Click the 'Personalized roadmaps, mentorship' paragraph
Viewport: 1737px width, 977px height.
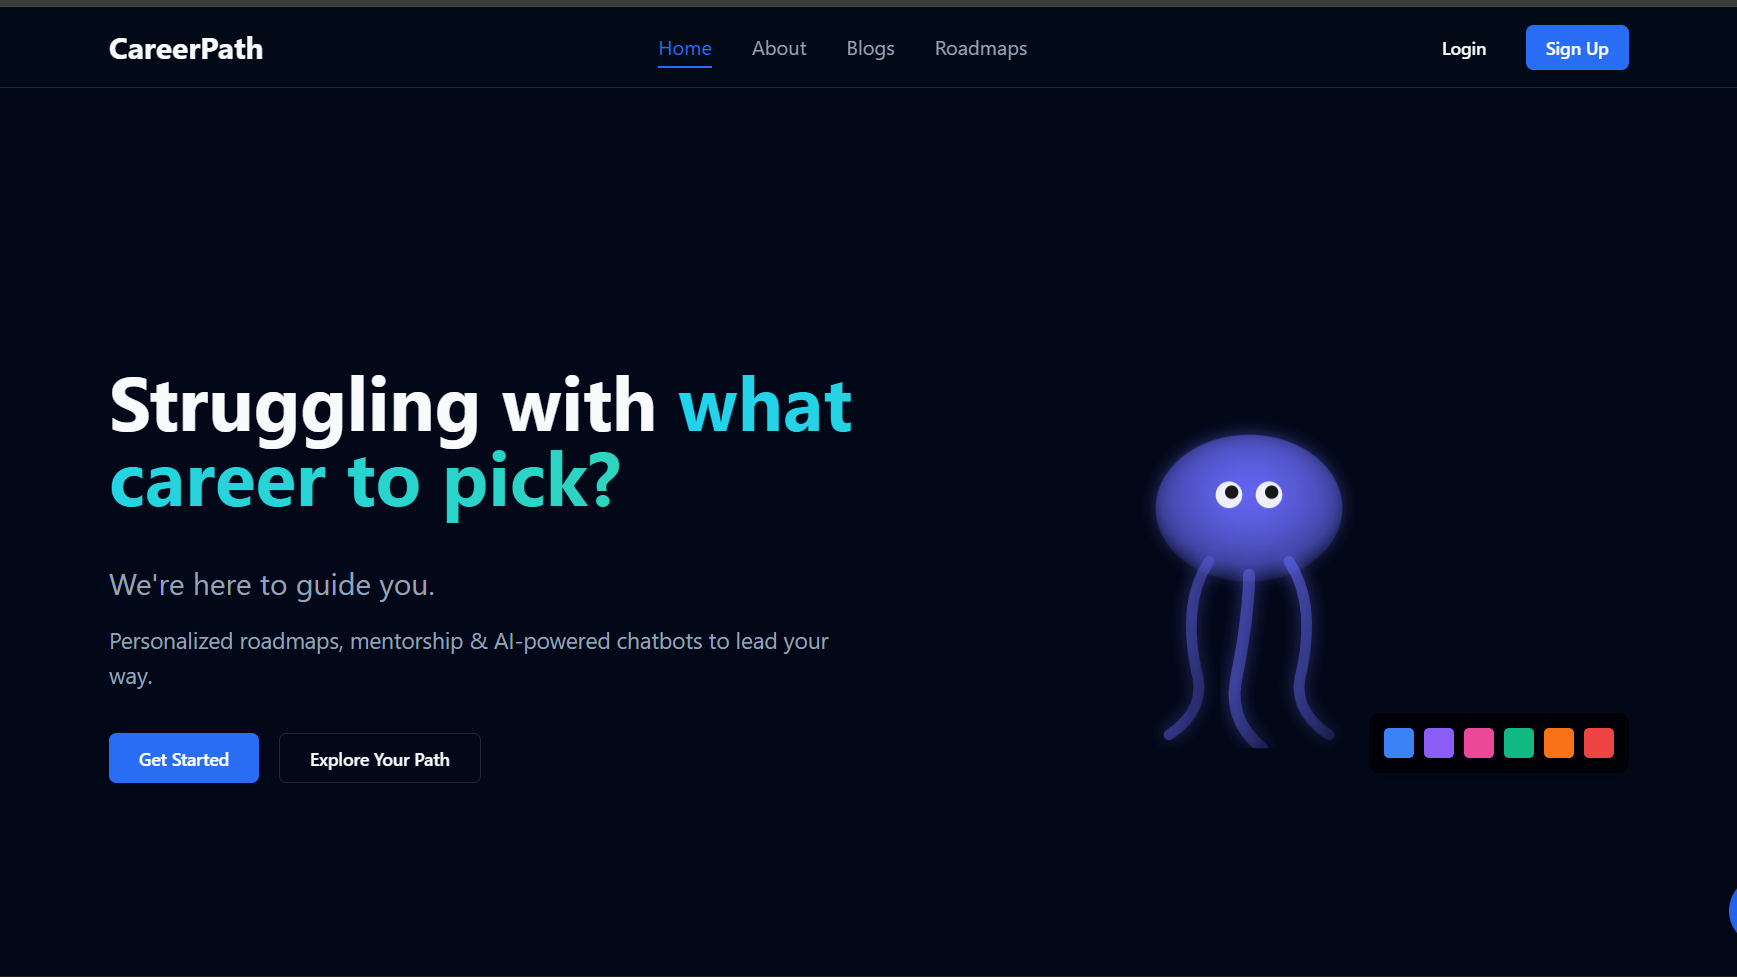pos(469,658)
